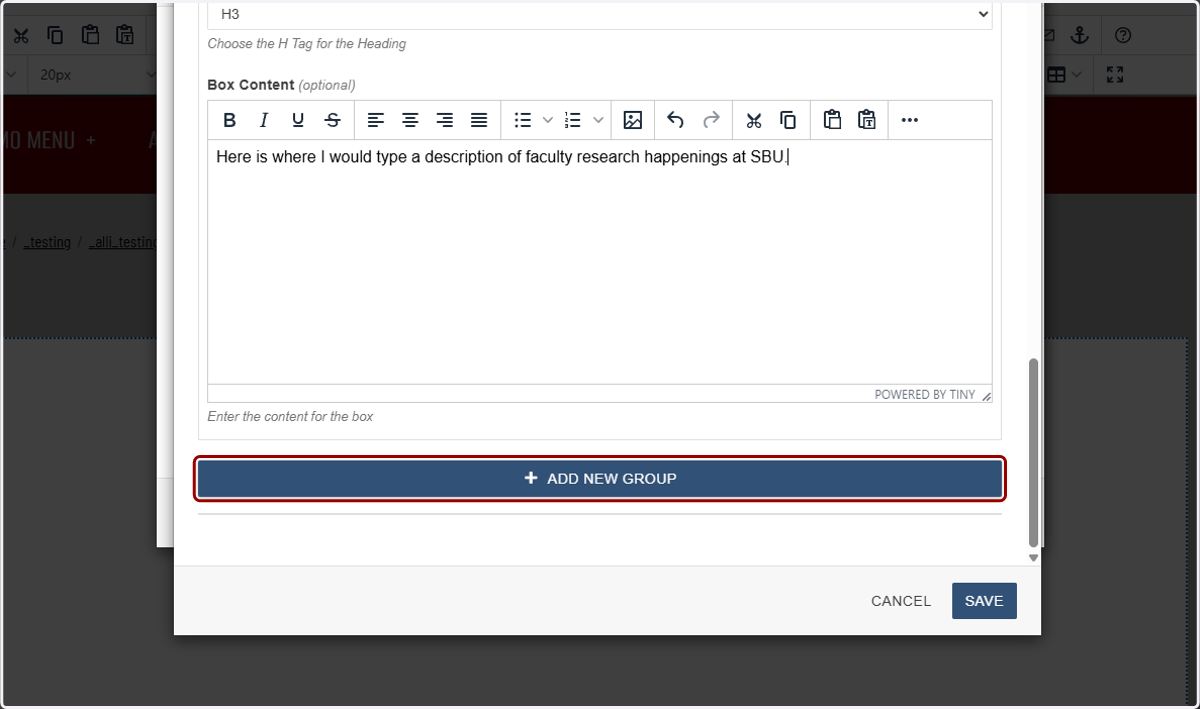
Task: Align Box Content text left
Action: (x=376, y=120)
